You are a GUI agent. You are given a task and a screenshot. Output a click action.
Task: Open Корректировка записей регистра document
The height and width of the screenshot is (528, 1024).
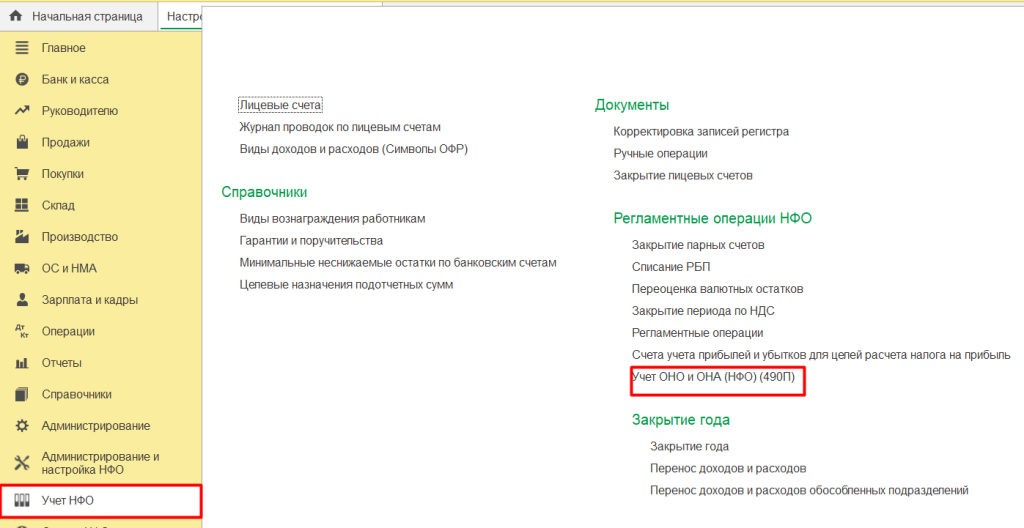pos(701,131)
